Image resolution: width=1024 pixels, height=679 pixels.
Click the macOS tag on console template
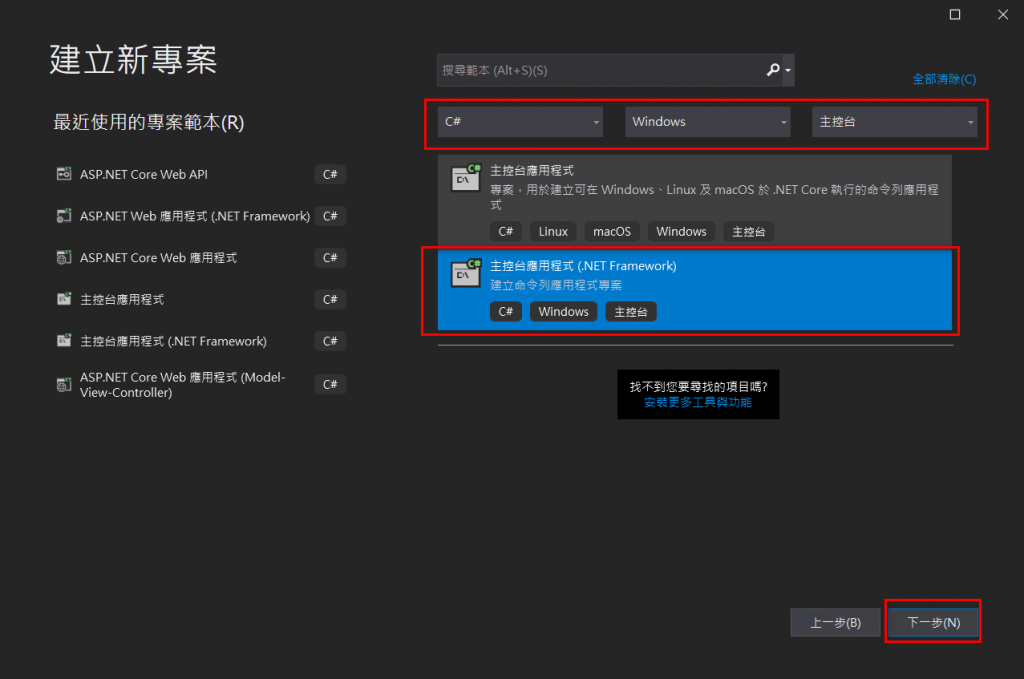tap(611, 231)
